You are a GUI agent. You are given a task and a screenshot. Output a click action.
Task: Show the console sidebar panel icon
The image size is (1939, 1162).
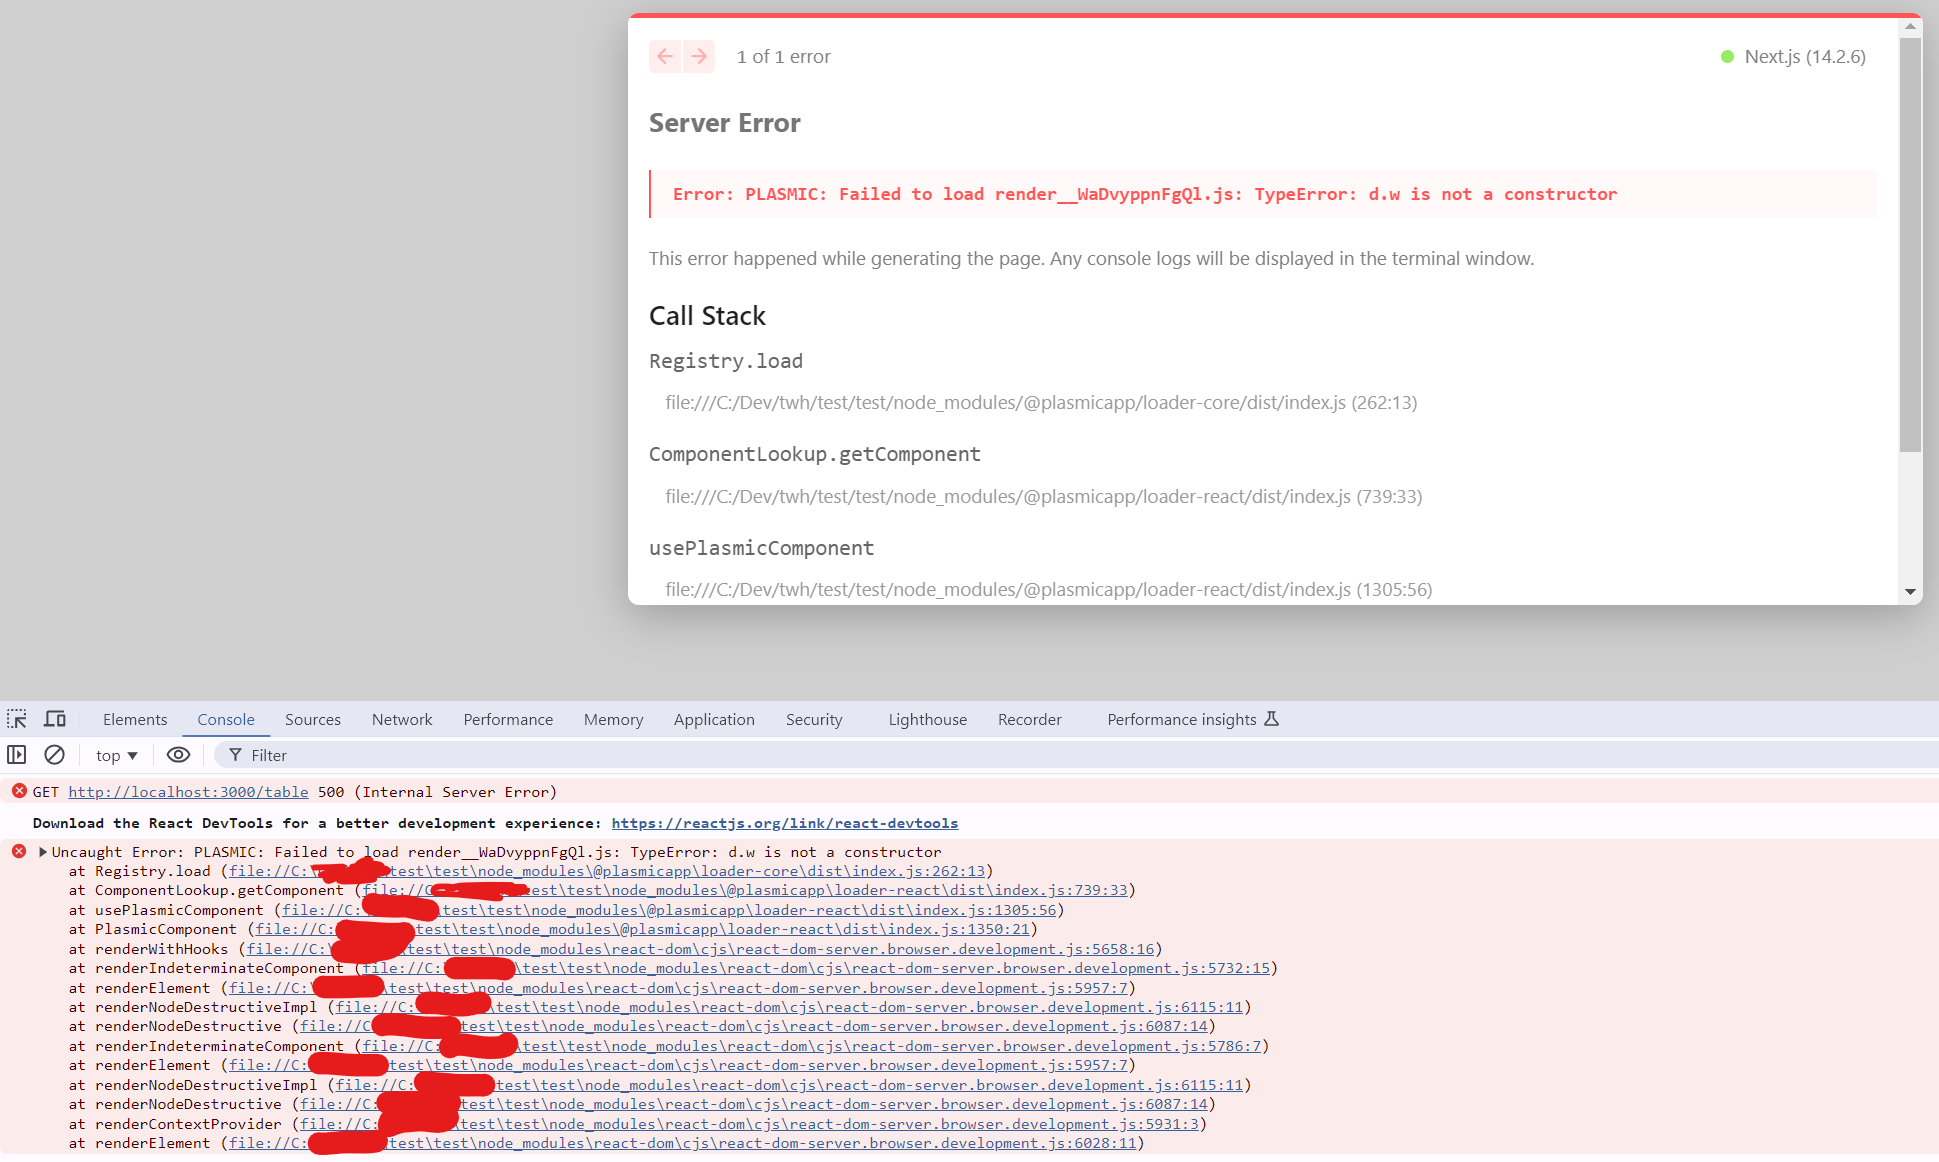click(x=17, y=755)
